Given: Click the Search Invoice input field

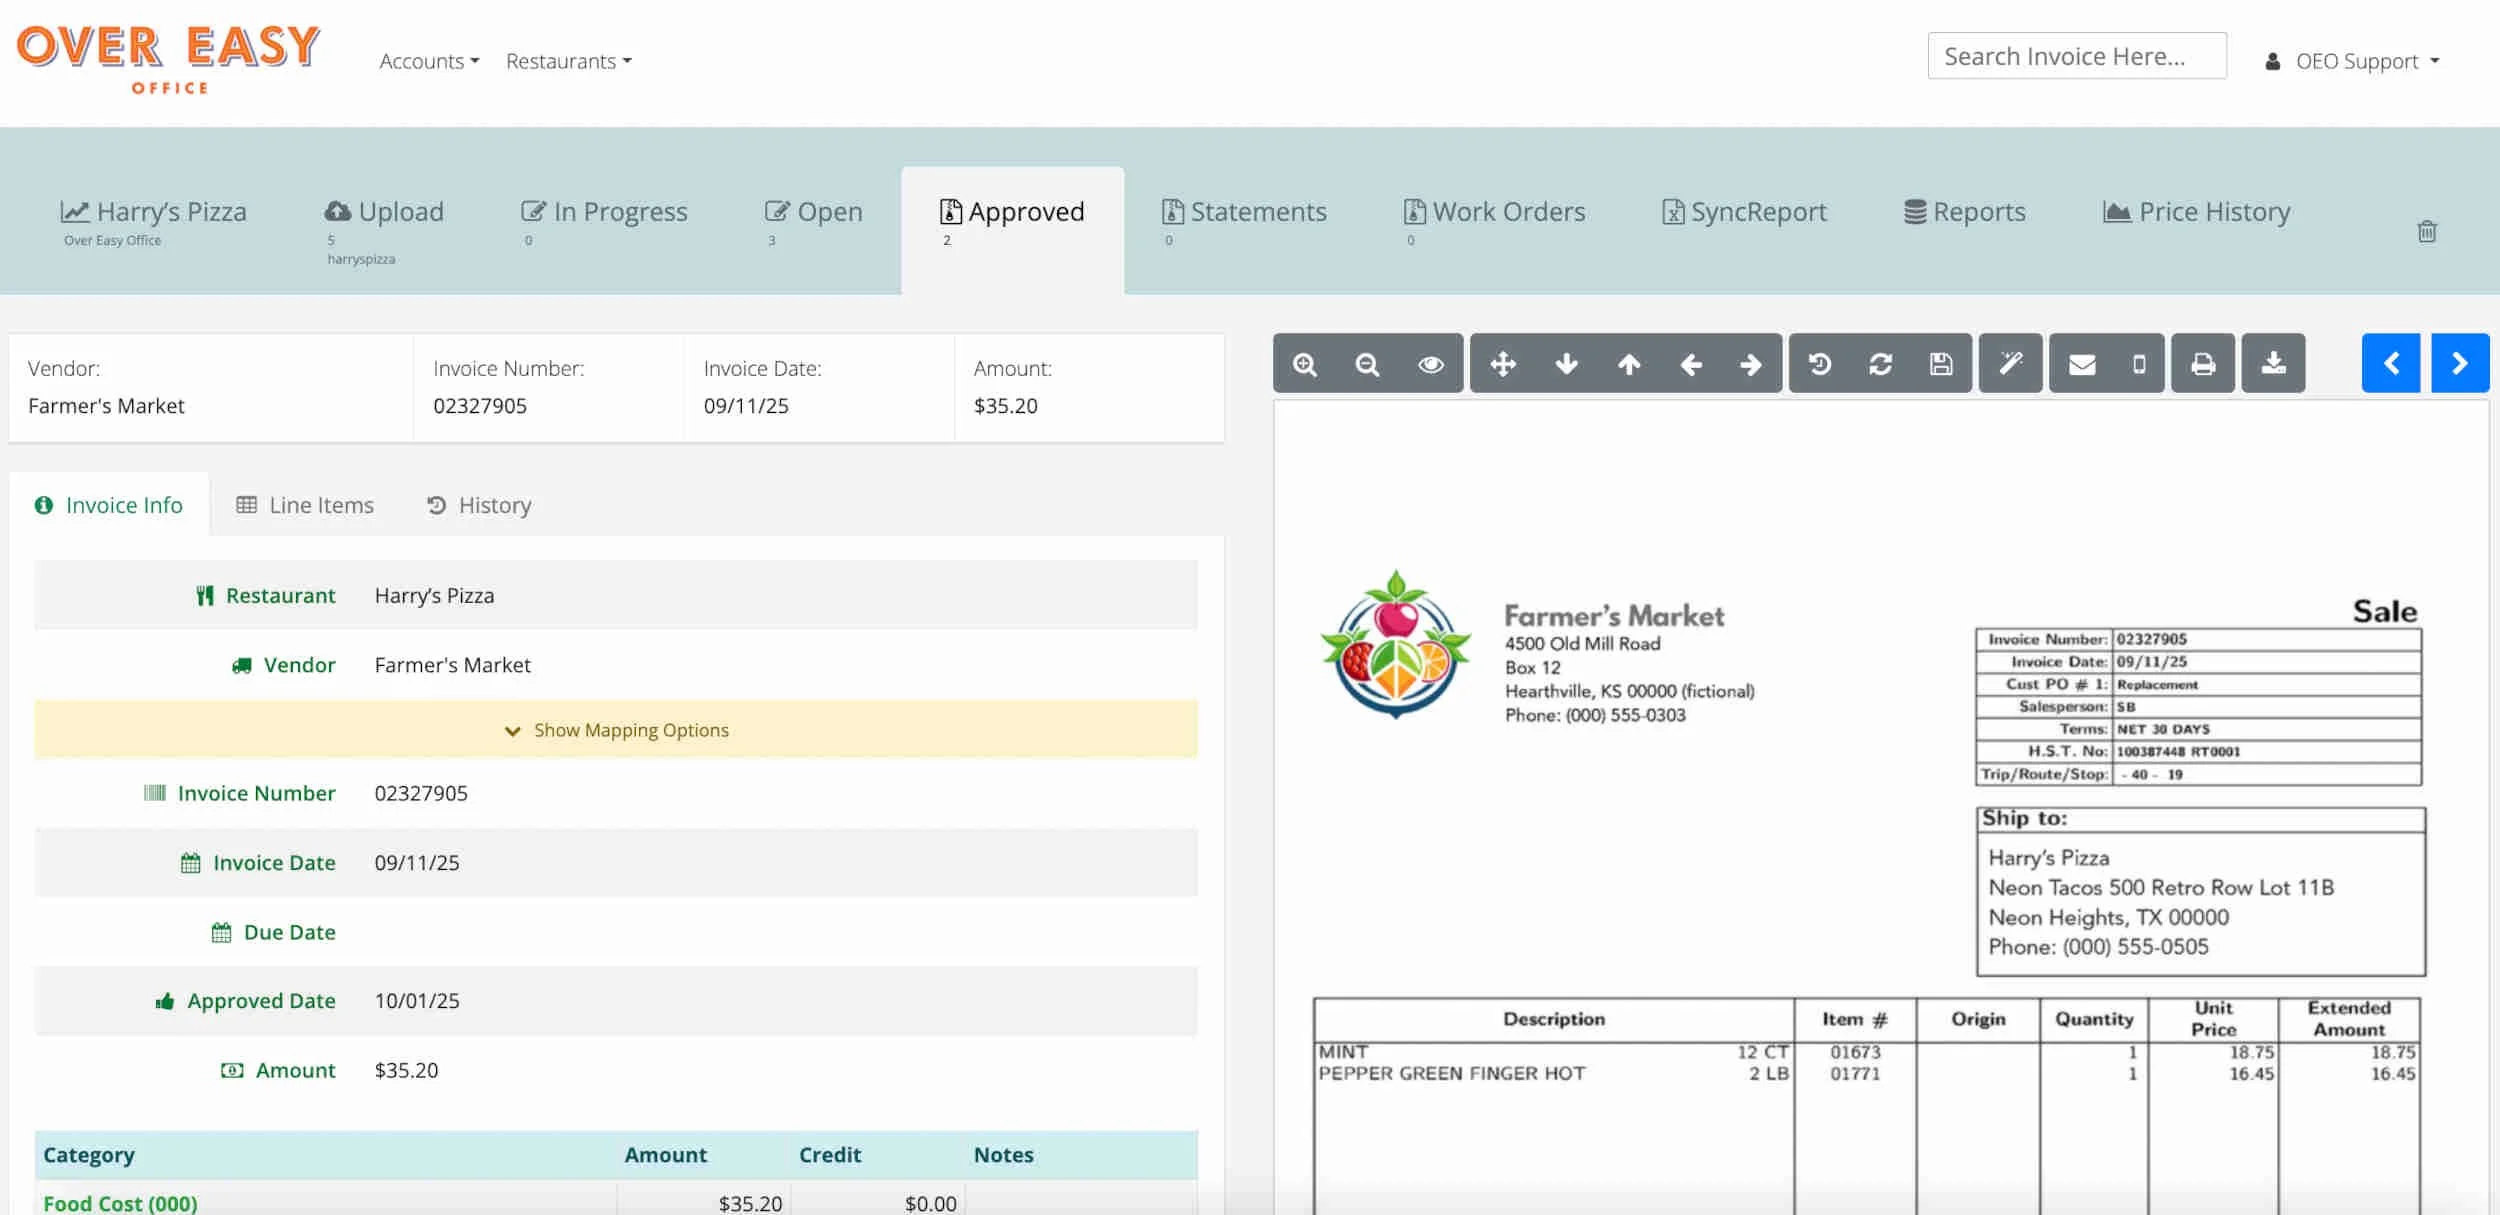Looking at the screenshot, I should click(x=2076, y=56).
